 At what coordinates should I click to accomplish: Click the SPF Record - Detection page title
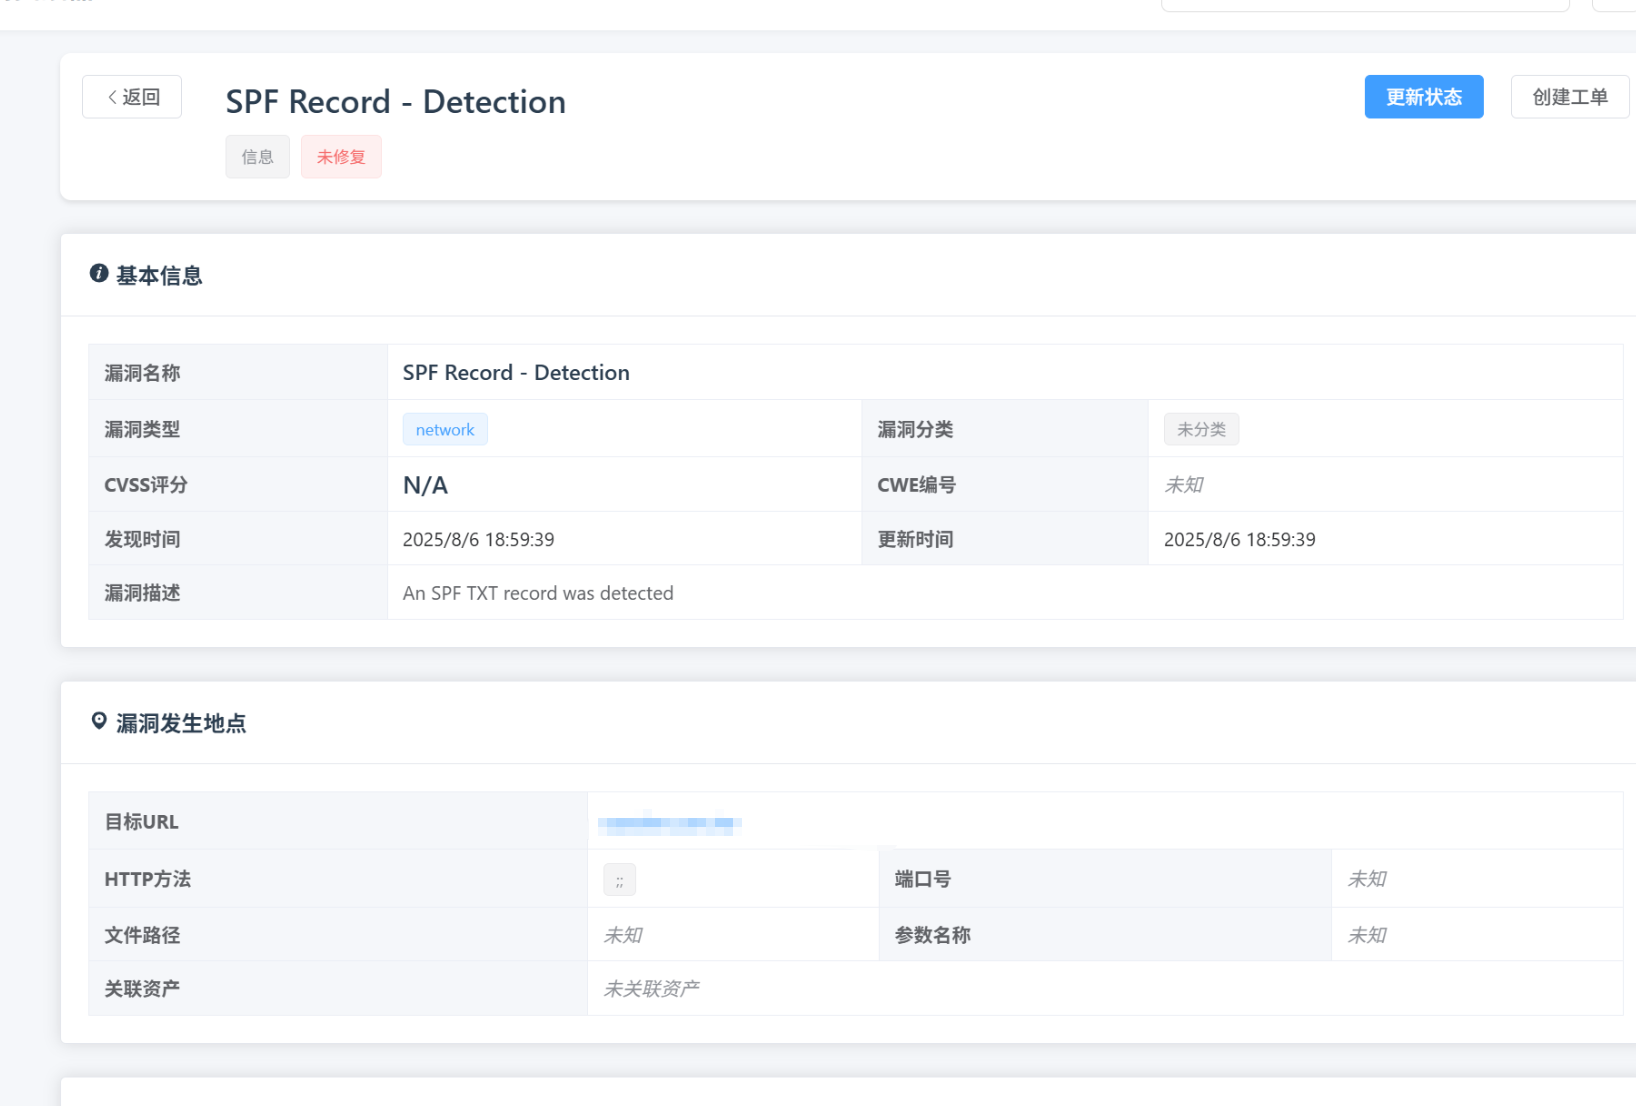(x=395, y=102)
